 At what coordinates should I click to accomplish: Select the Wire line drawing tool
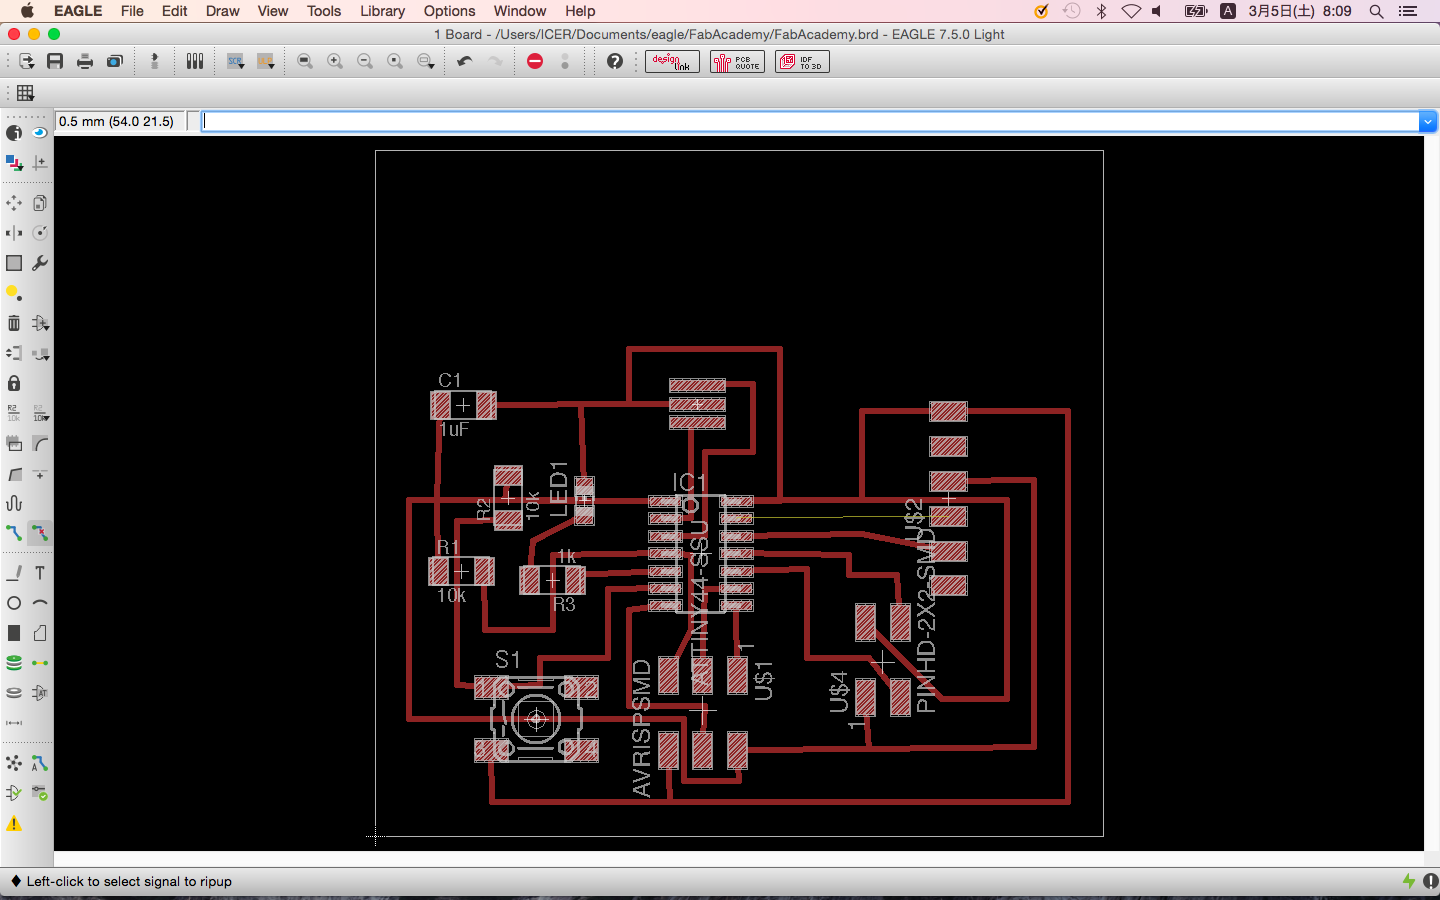[14, 573]
